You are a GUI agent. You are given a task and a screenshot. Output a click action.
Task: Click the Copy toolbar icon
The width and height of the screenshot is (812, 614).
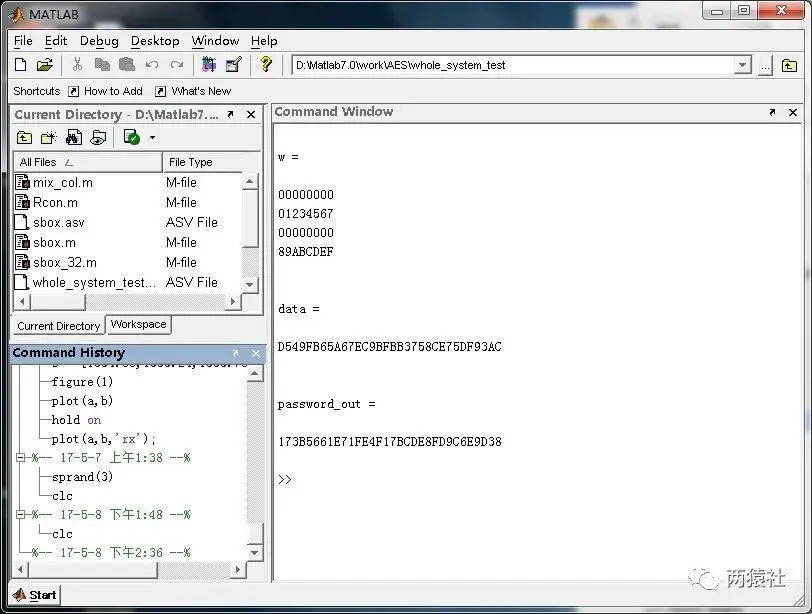(x=102, y=65)
